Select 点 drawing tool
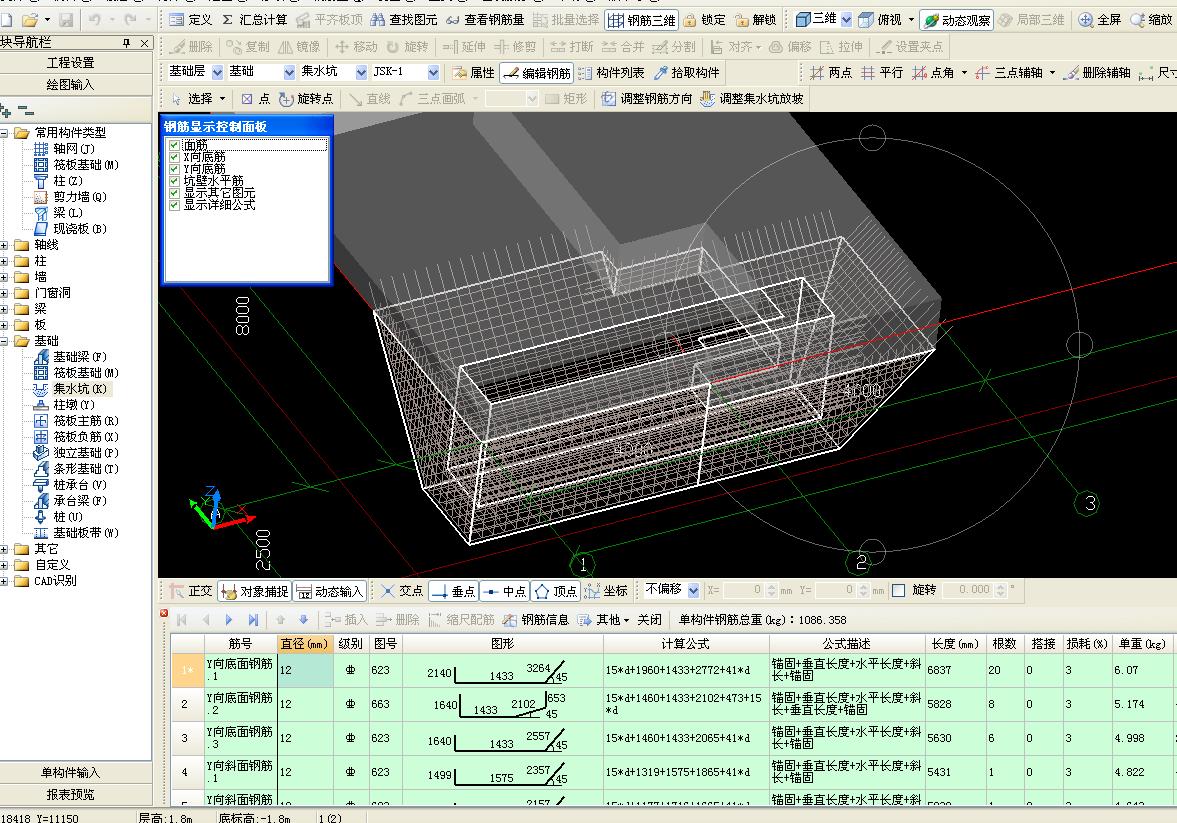The image size is (1177, 823). click(x=256, y=98)
